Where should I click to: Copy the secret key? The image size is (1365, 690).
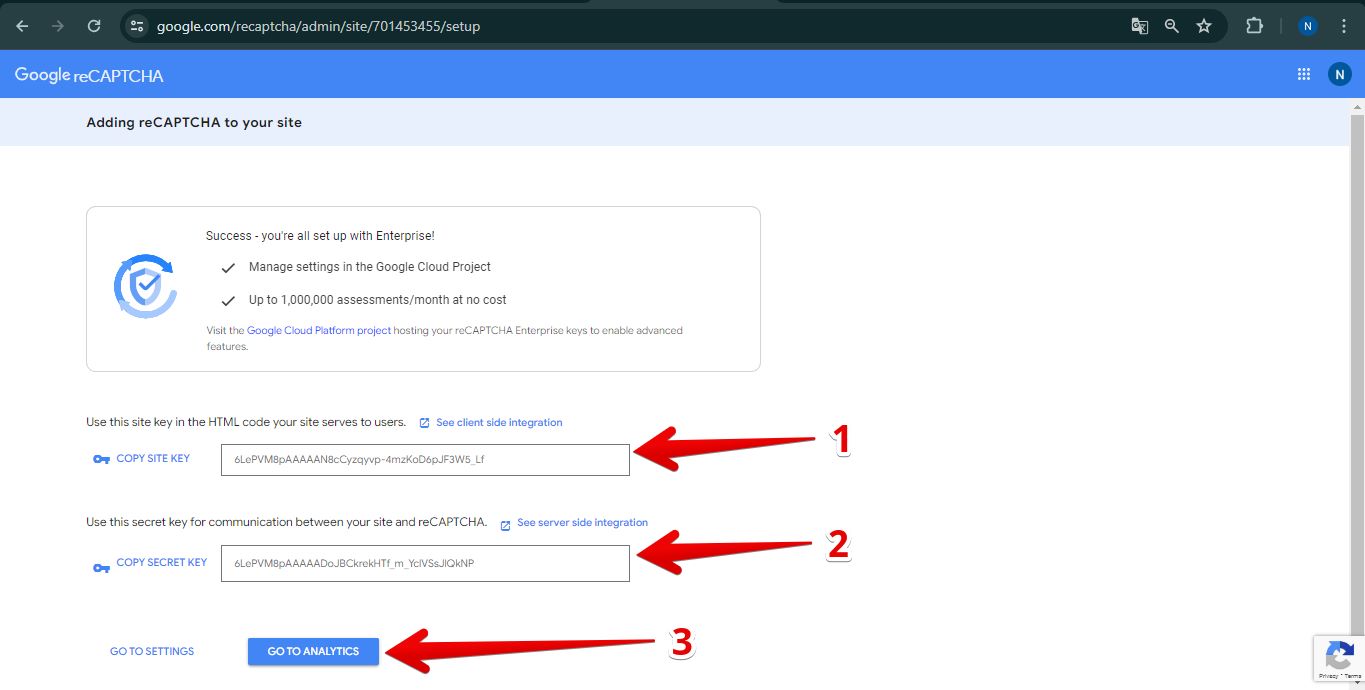(x=162, y=562)
